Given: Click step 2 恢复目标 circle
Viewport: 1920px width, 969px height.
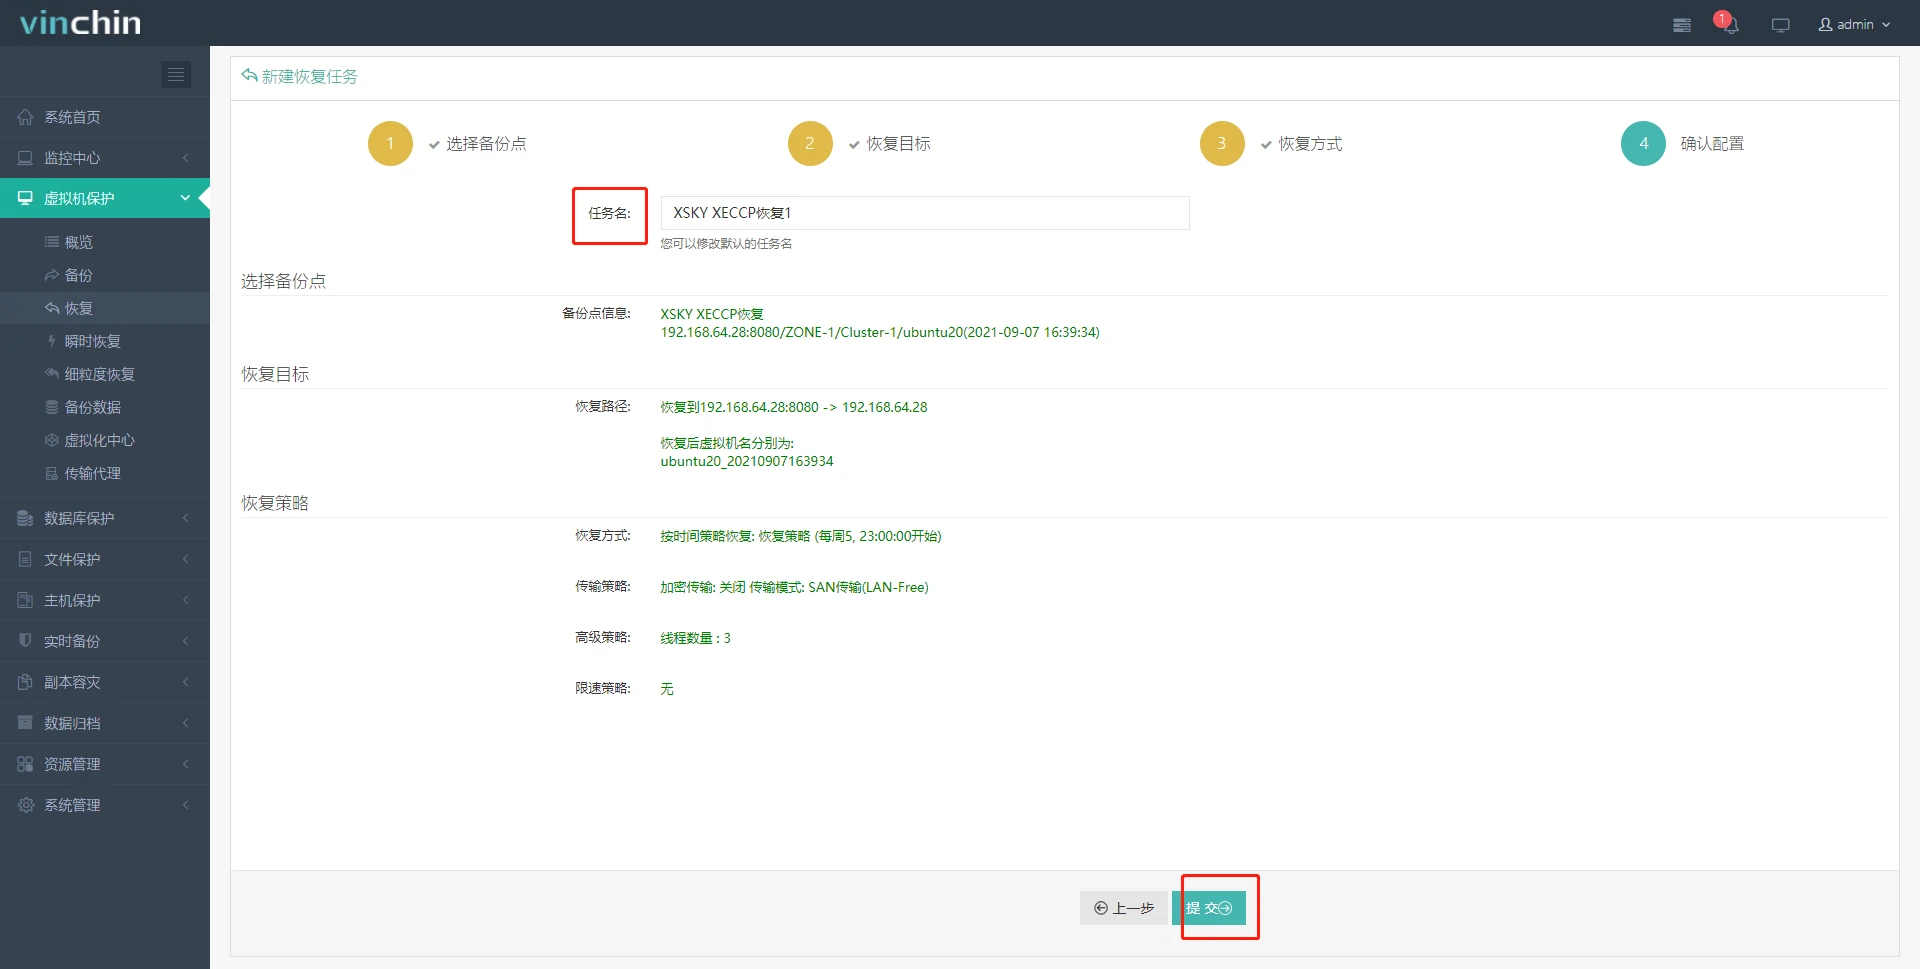Looking at the screenshot, I should pyautogui.click(x=810, y=143).
